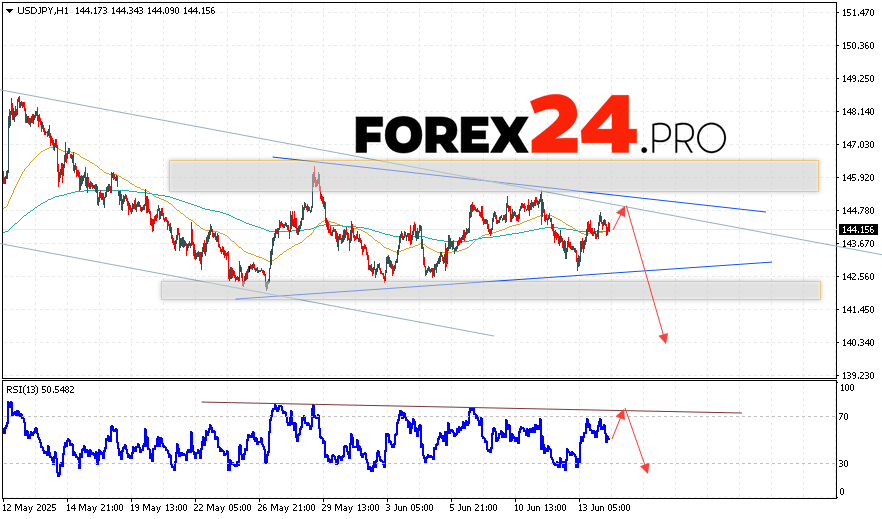
Task: Click the red downward forecast arrowhead on price chart
Action: 663,339
